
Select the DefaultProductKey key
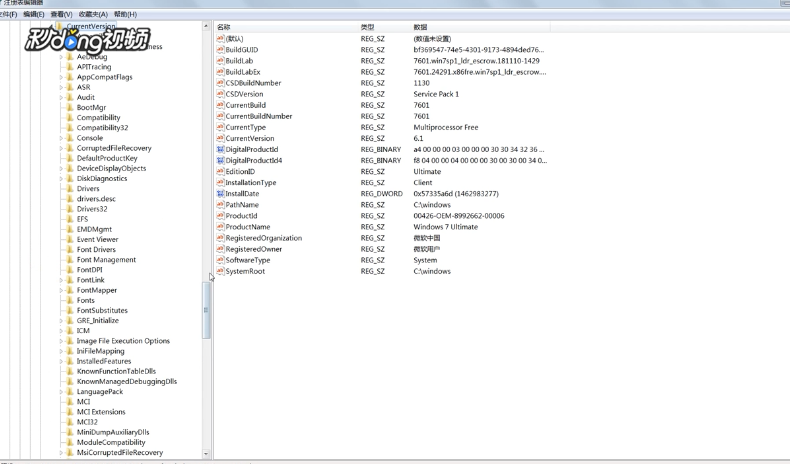click(x=107, y=158)
